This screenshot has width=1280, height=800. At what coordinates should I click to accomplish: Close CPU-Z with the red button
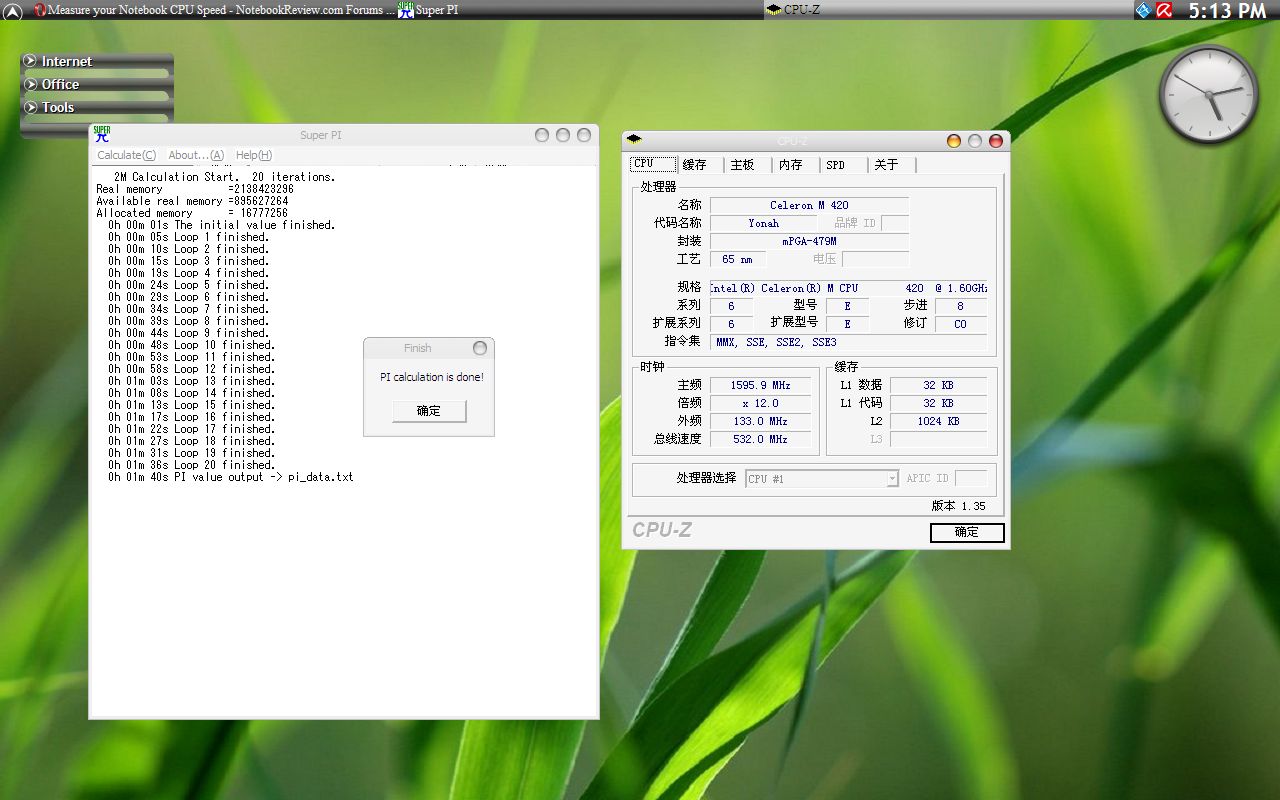pos(996,141)
